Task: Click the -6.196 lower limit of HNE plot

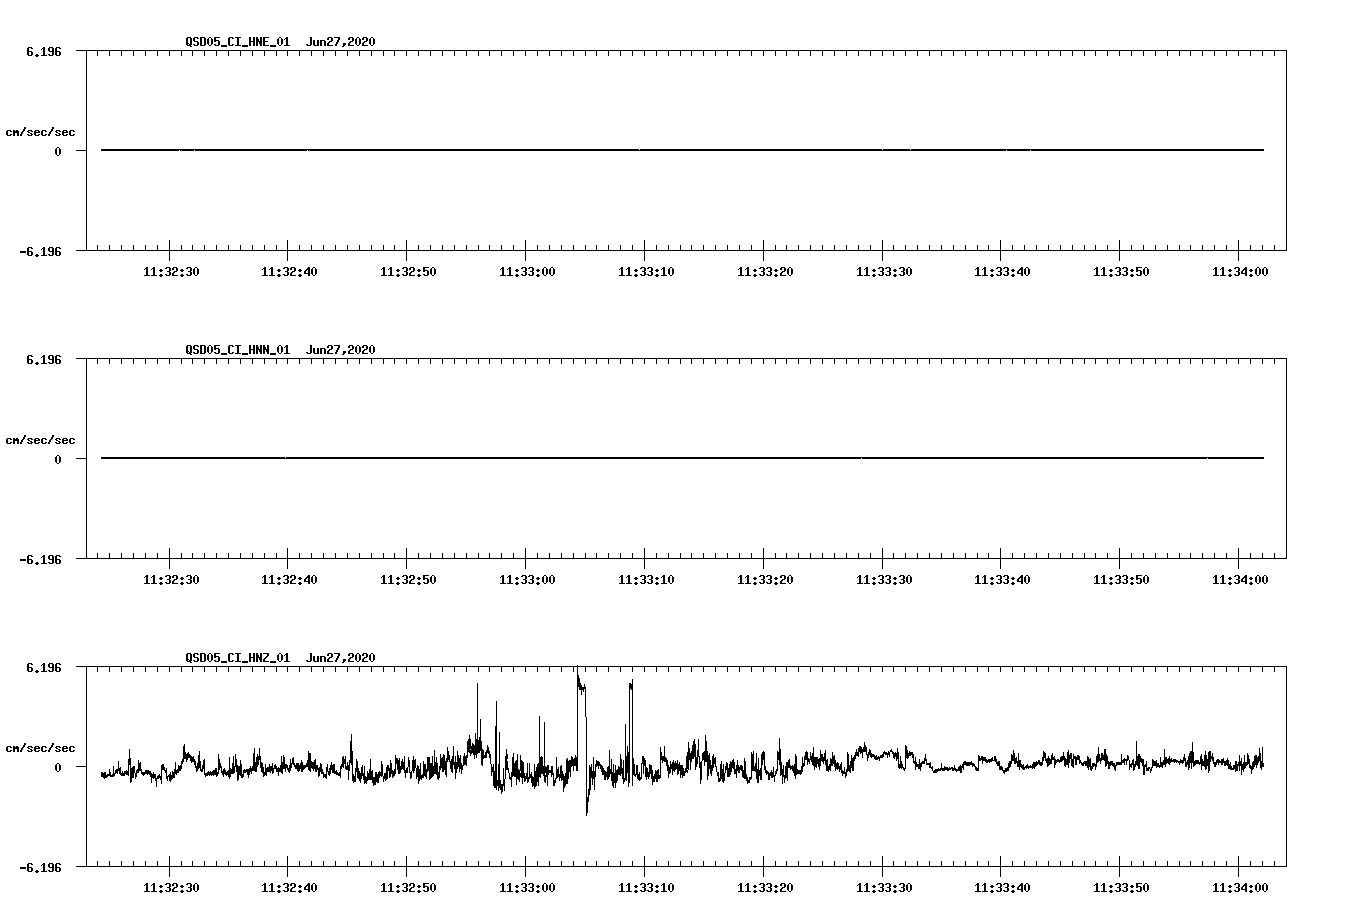Action: [41, 251]
